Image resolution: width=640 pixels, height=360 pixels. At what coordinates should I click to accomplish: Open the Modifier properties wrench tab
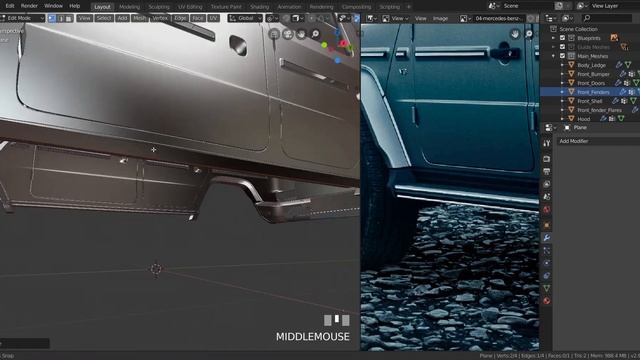click(x=547, y=238)
